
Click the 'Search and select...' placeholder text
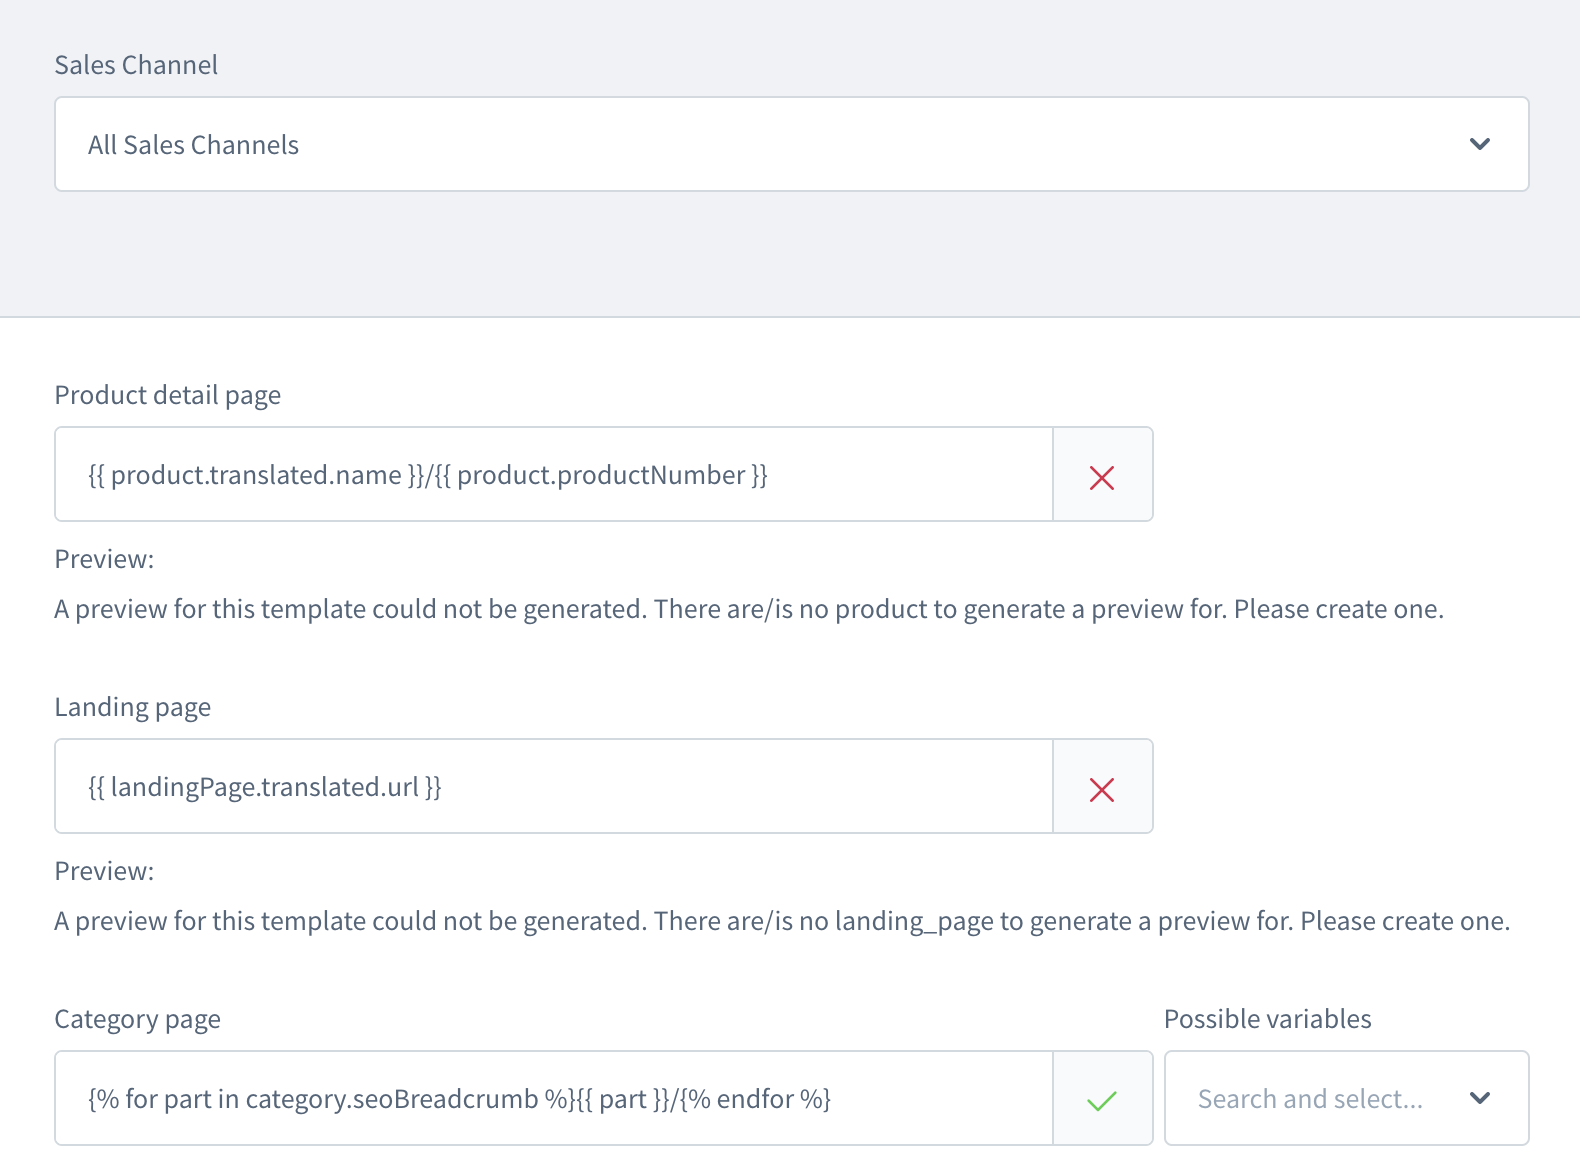[x=1310, y=1099]
